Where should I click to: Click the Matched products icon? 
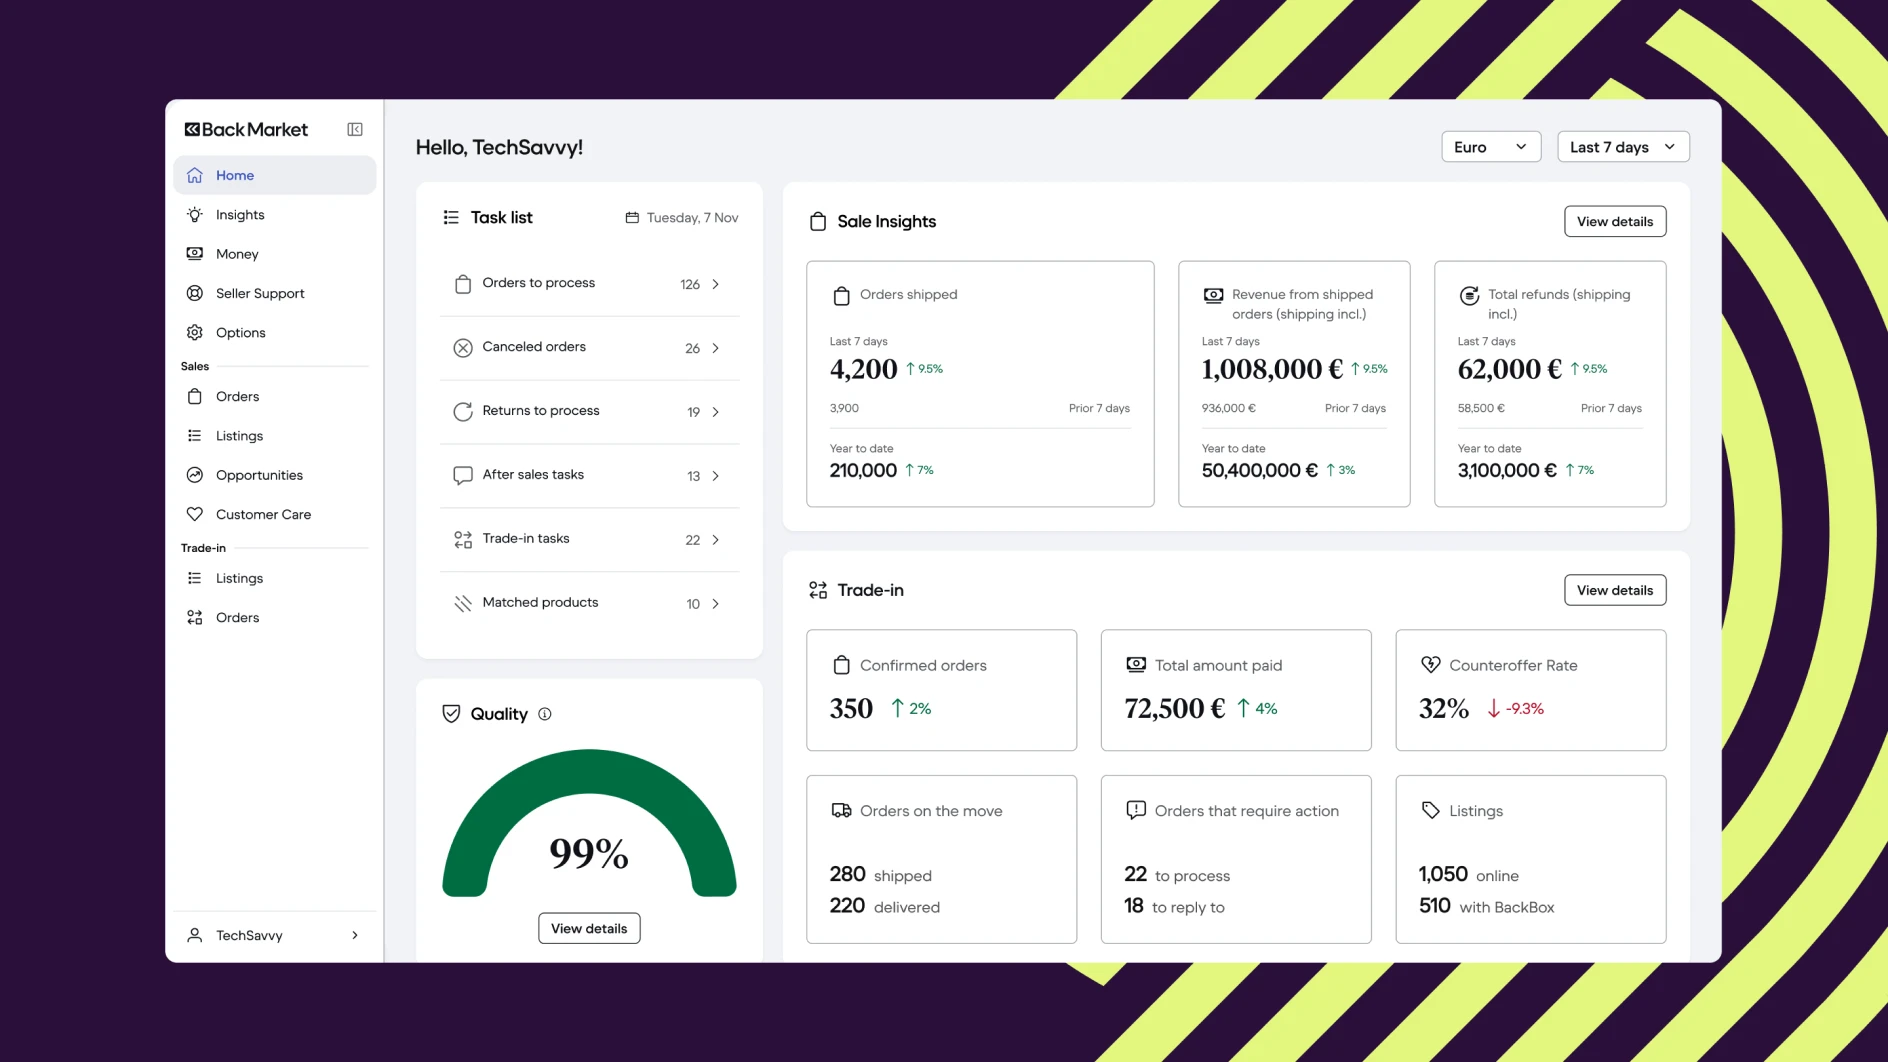(x=463, y=603)
